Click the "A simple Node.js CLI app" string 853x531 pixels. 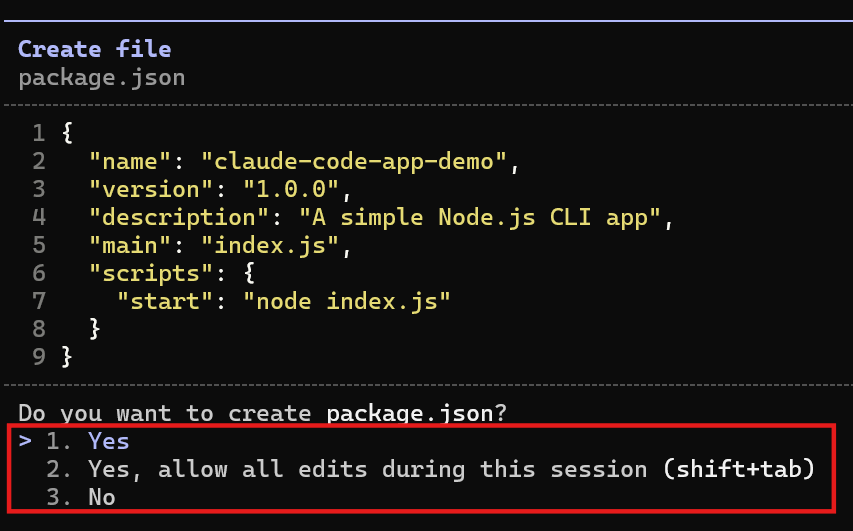[x=480, y=218]
